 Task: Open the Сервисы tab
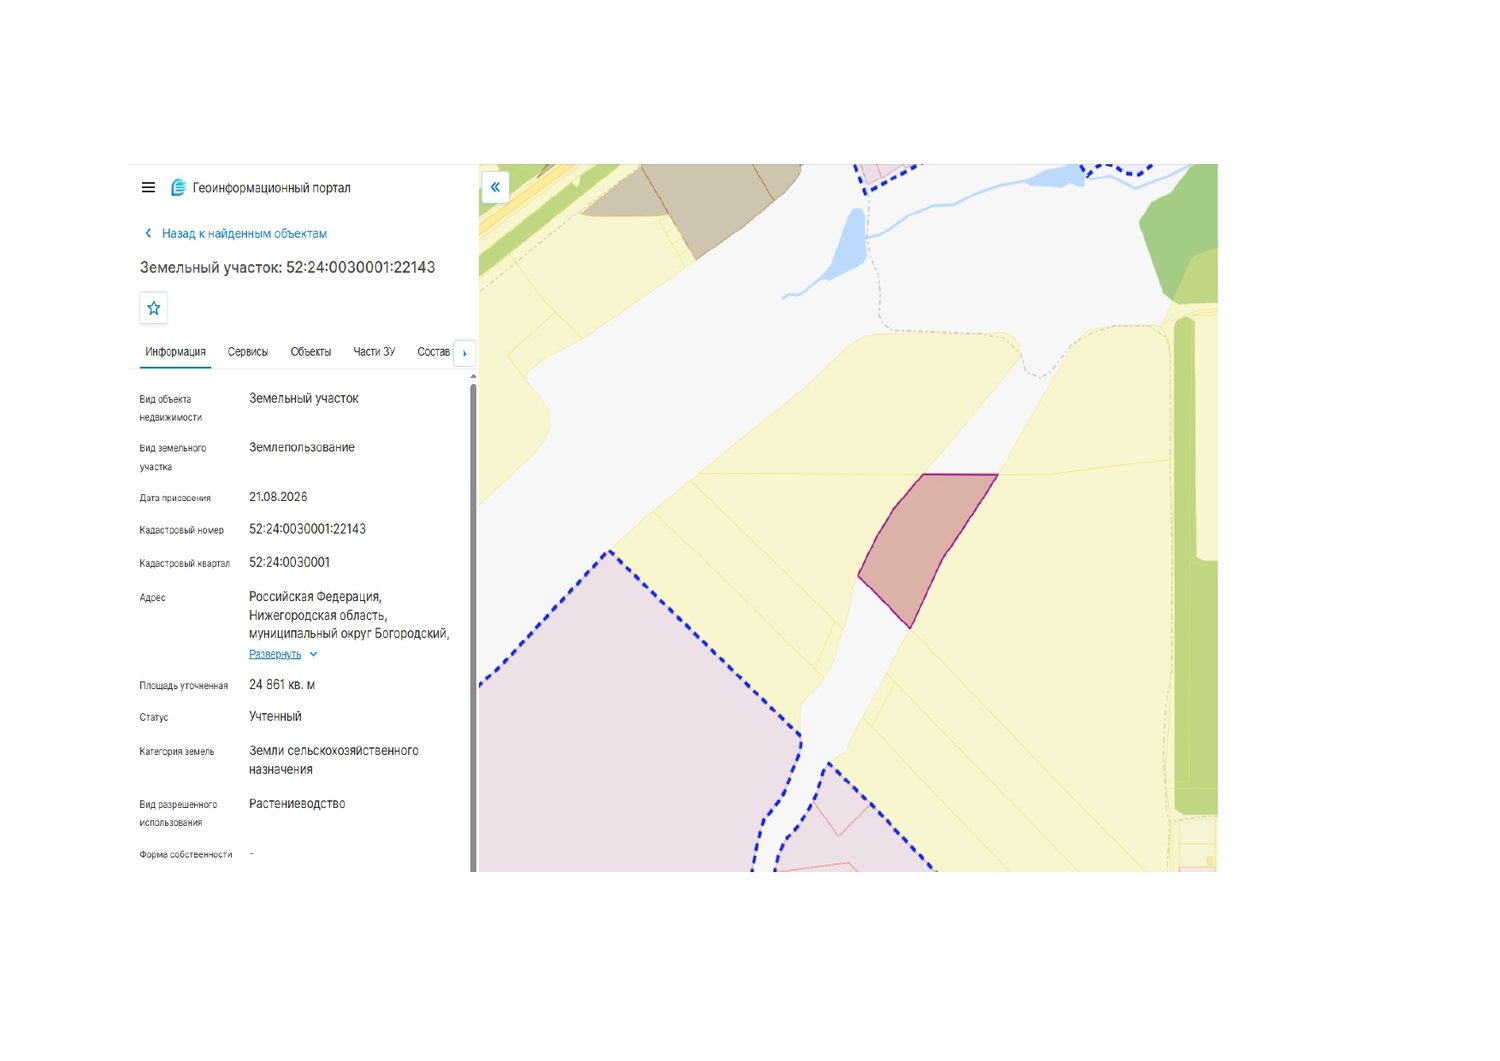(x=248, y=352)
